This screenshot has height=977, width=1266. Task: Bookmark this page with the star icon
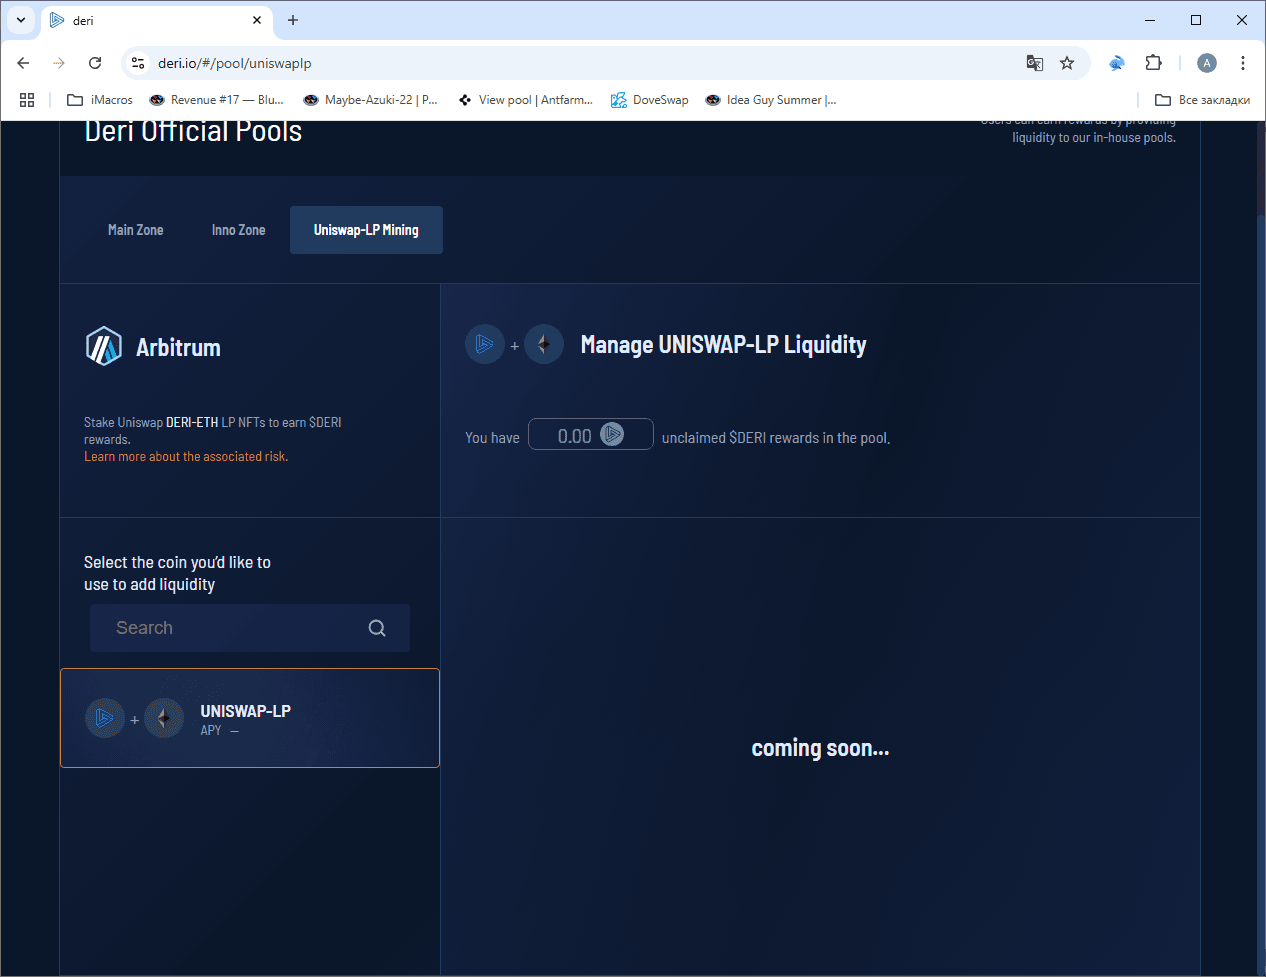click(x=1067, y=63)
